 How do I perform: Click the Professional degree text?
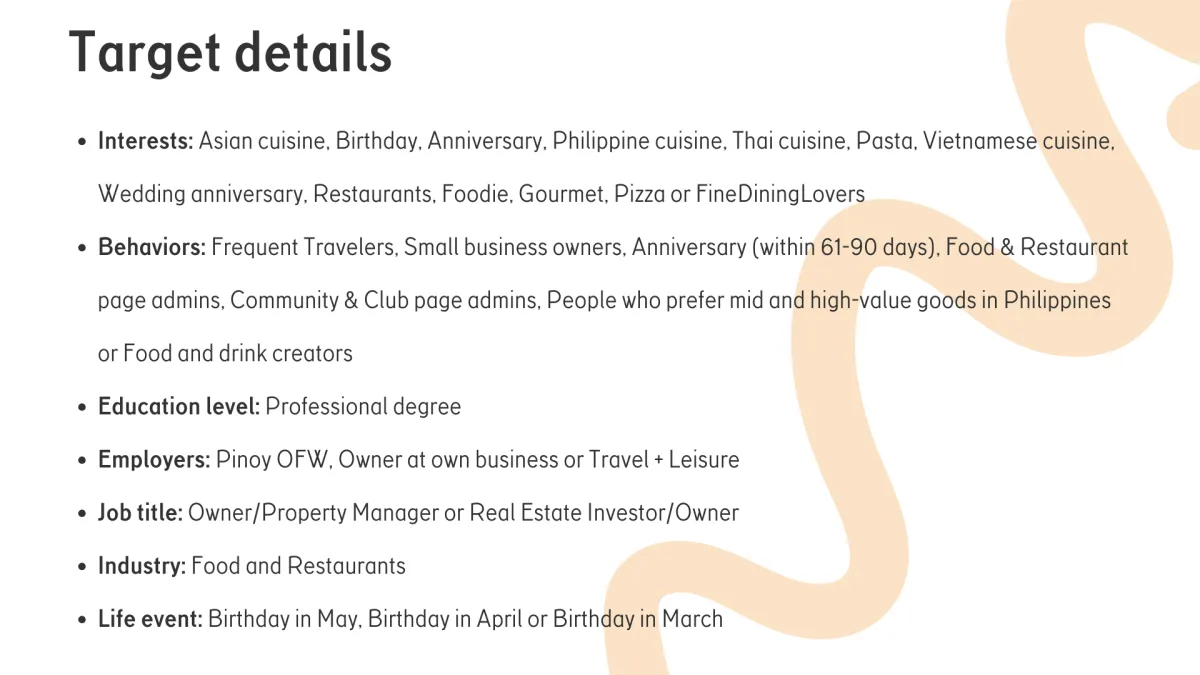(x=363, y=407)
